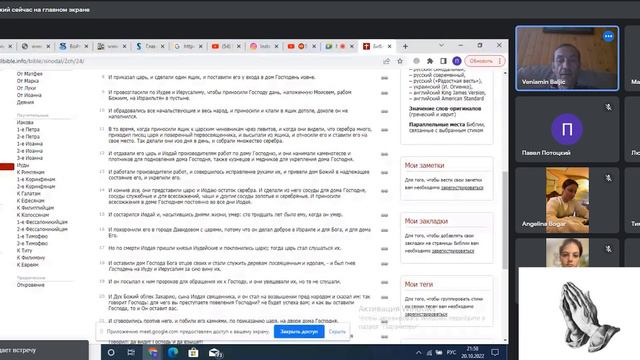The image size is (640, 360).
Task: Click register link under Мои закладки
Action: [453, 251]
